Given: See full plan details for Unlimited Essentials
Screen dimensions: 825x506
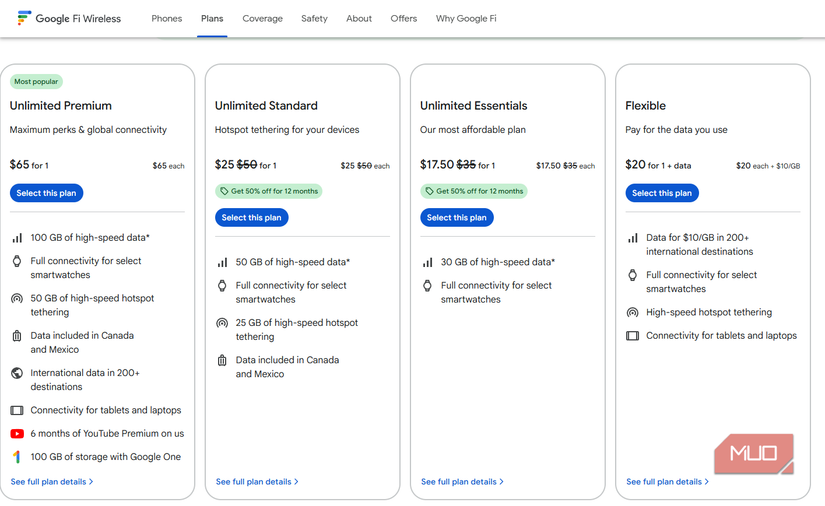Looking at the screenshot, I should [462, 482].
